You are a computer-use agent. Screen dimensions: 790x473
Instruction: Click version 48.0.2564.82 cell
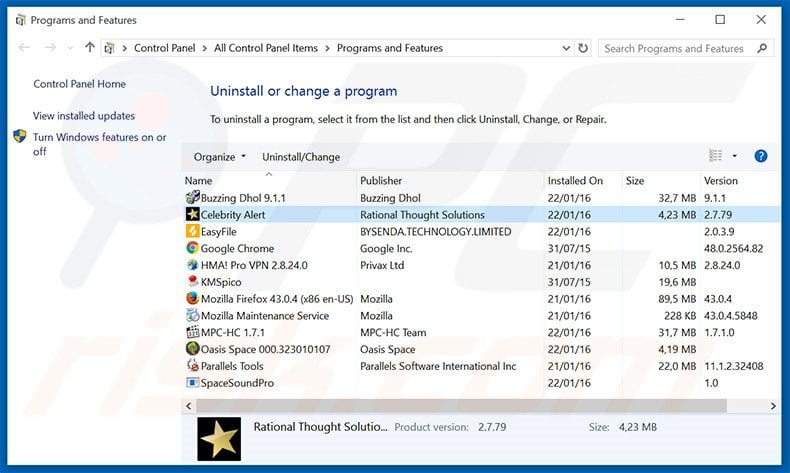point(733,248)
